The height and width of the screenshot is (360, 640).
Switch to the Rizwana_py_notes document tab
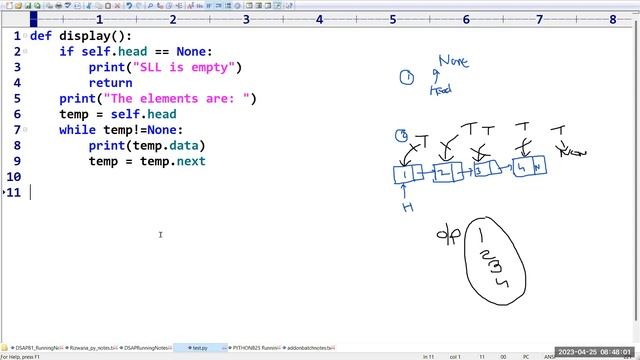tap(91, 348)
